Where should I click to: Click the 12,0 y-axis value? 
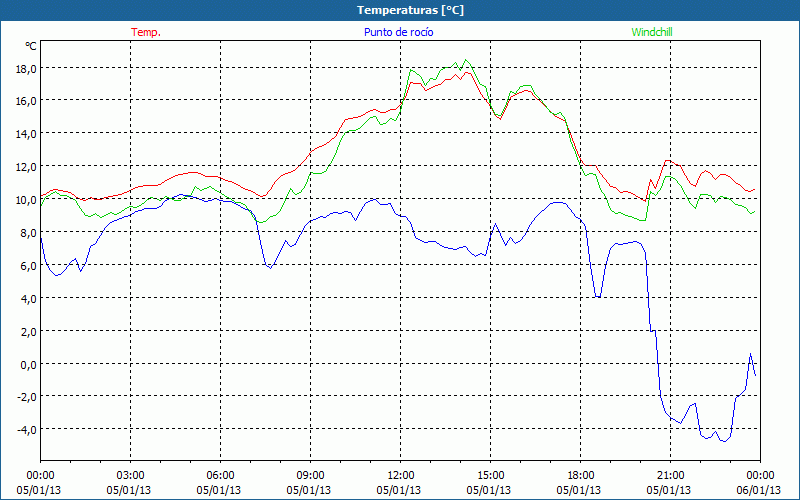(x=26, y=167)
